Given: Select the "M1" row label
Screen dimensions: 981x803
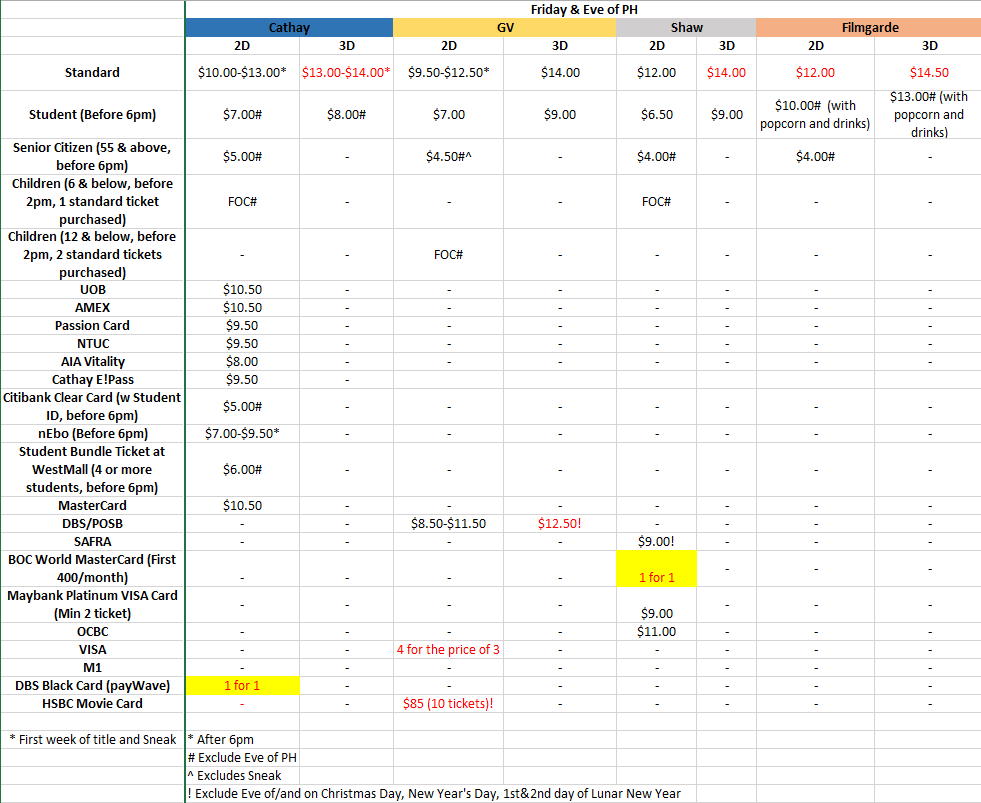Looking at the screenshot, I should tap(93, 668).
